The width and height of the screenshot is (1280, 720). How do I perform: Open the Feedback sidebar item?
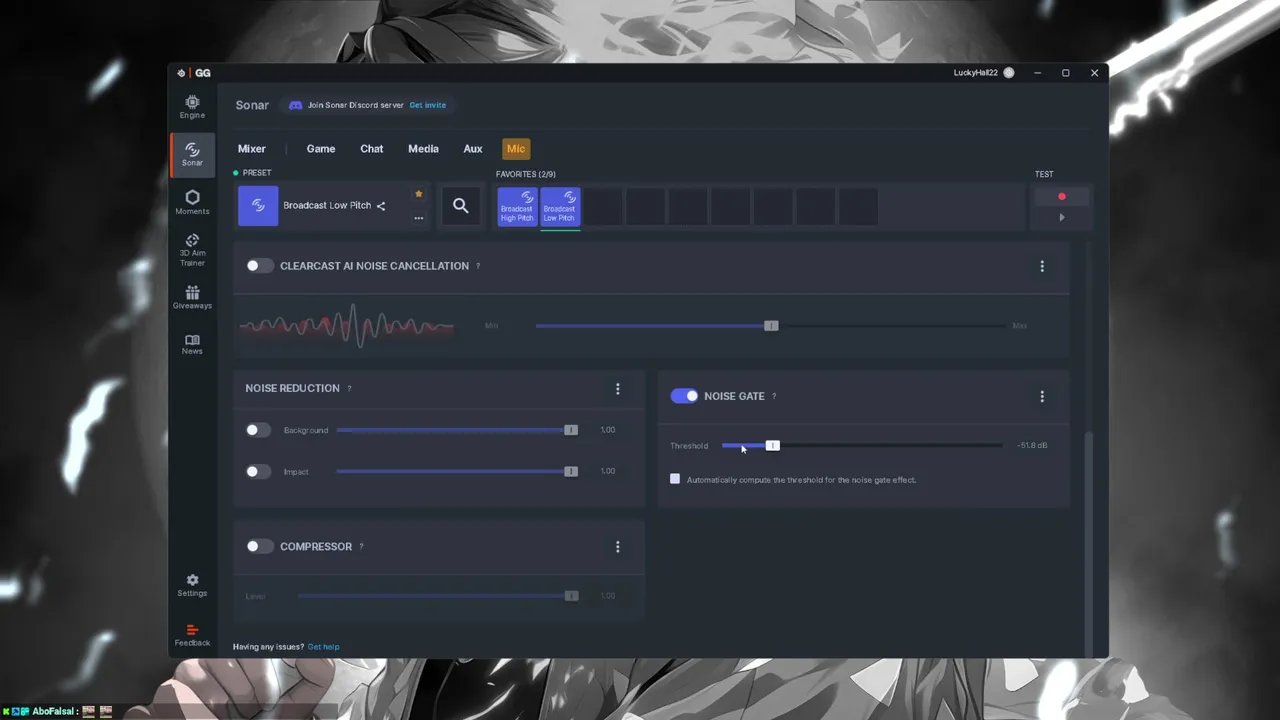point(192,635)
